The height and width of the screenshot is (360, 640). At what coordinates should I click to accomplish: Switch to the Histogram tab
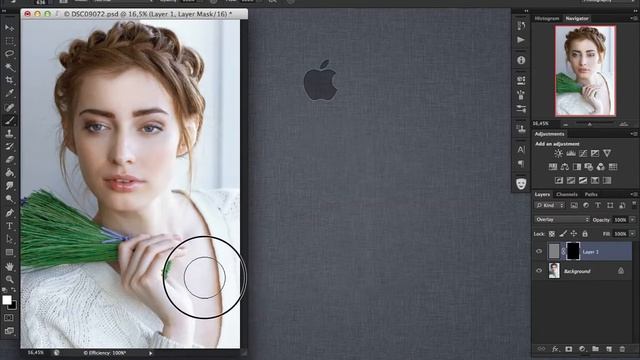point(547,18)
